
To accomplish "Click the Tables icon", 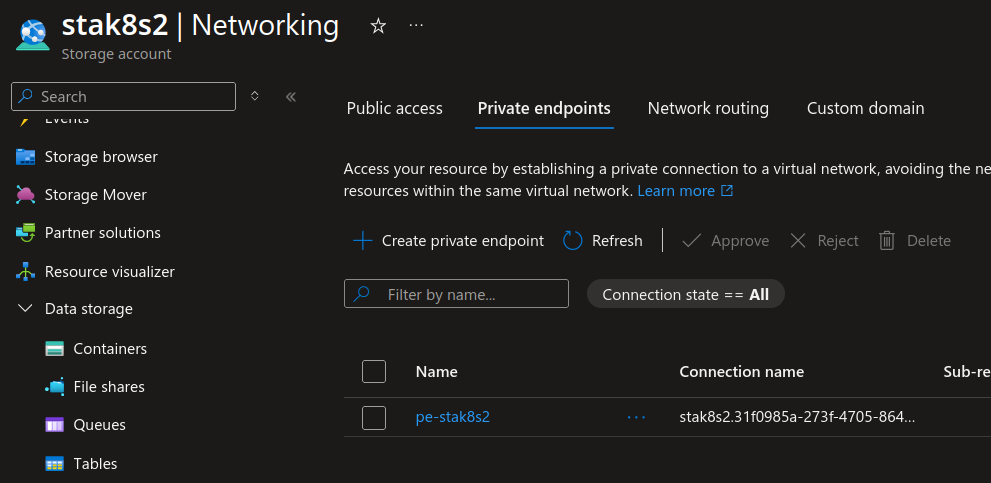I will (55, 464).
